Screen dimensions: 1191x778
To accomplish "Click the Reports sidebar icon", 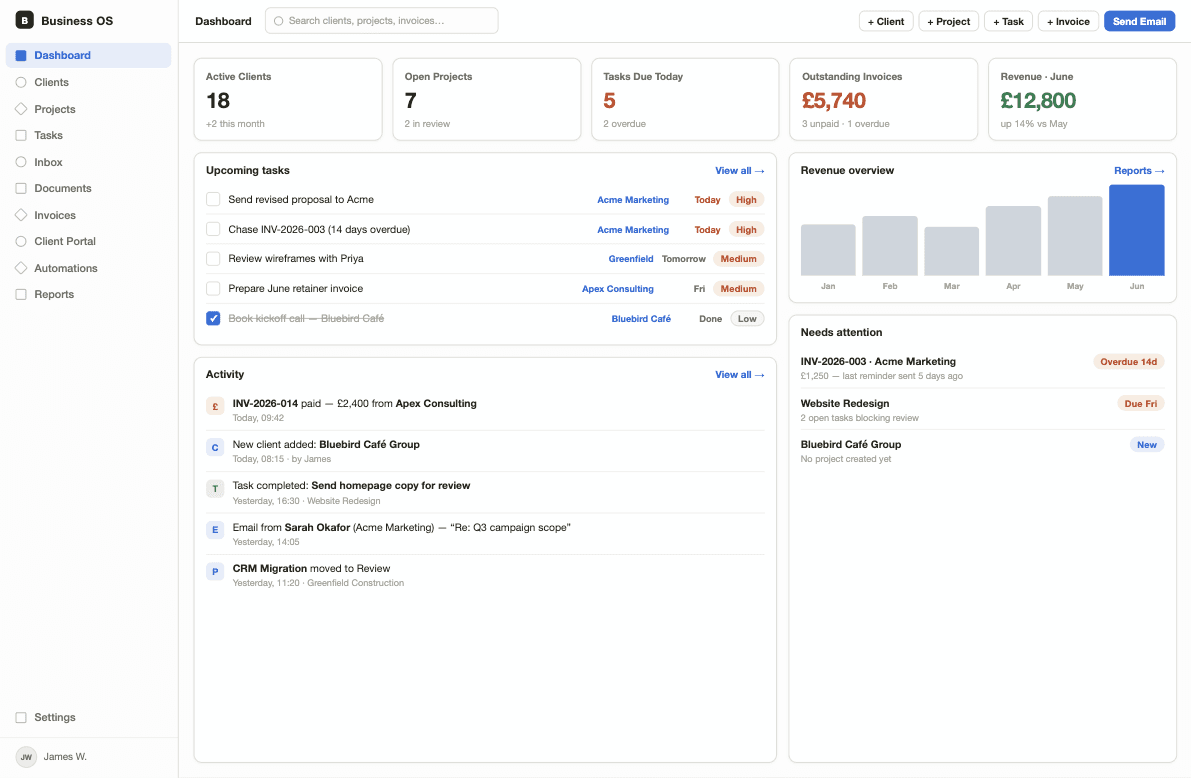I will (x=21, y=294).
